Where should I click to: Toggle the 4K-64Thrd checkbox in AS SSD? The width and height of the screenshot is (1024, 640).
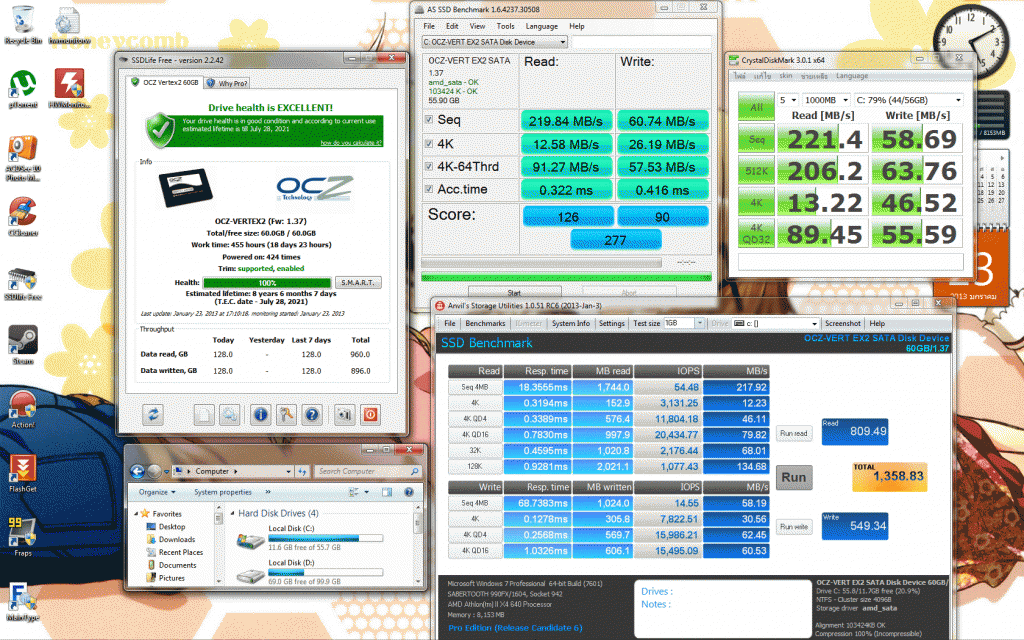[428, 167]
